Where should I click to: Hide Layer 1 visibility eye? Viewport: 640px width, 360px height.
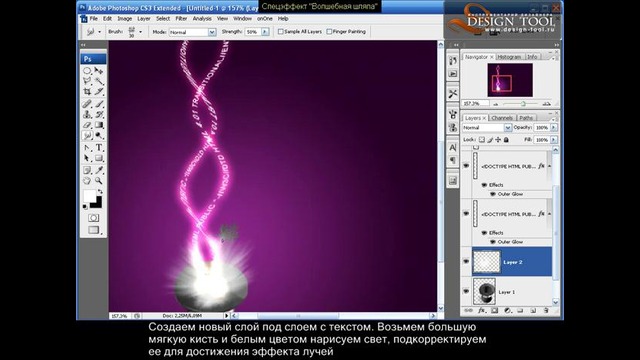(x=466, y=291)
